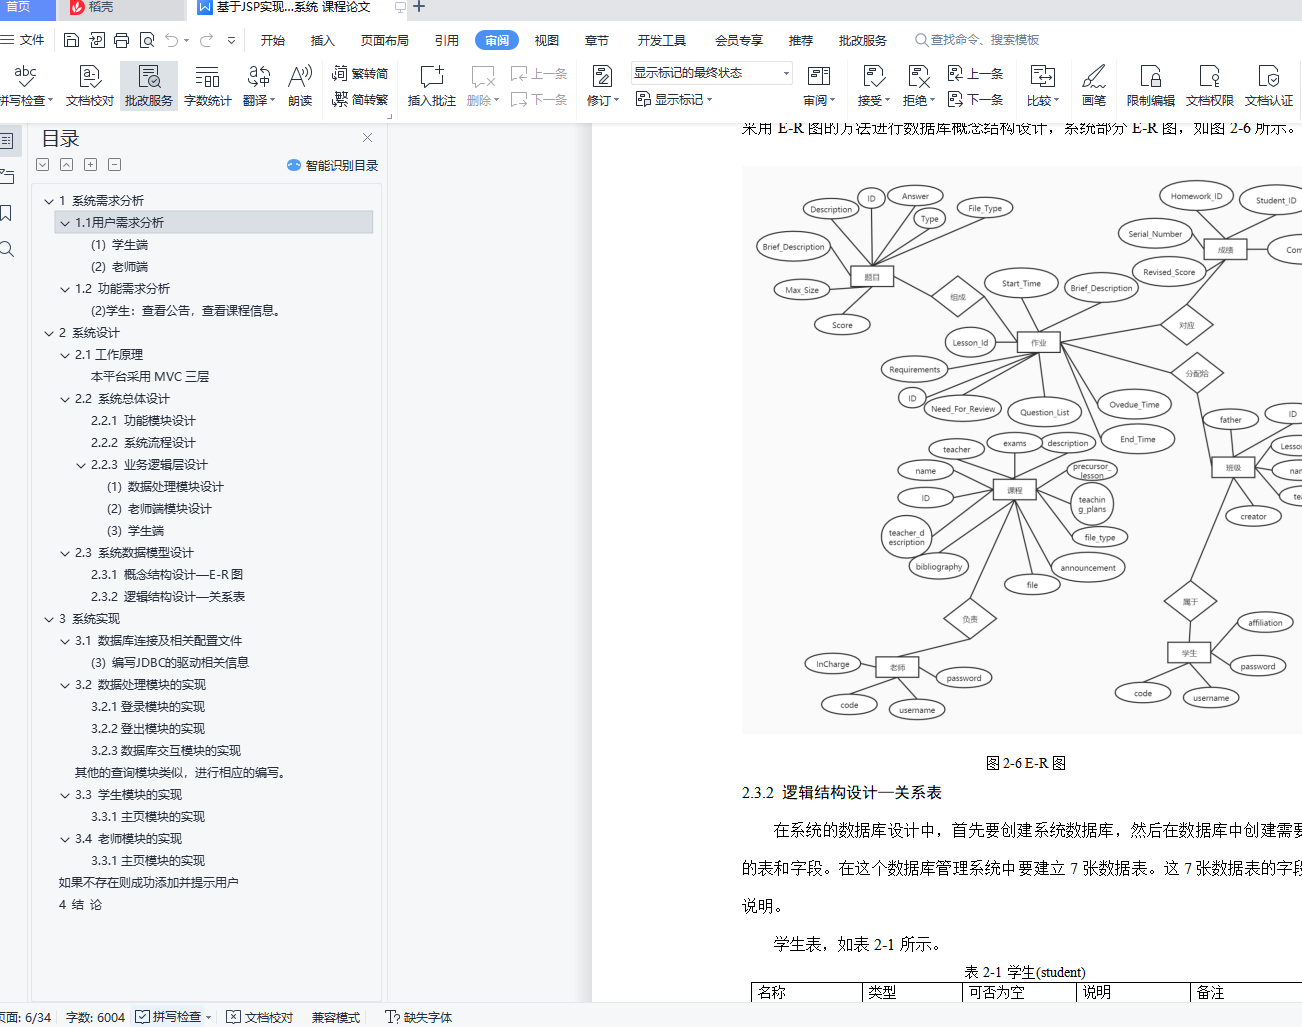Switch to the 视图 ribbon tab
Screen dimensions: 1302x1027
(x=546, y=40)
